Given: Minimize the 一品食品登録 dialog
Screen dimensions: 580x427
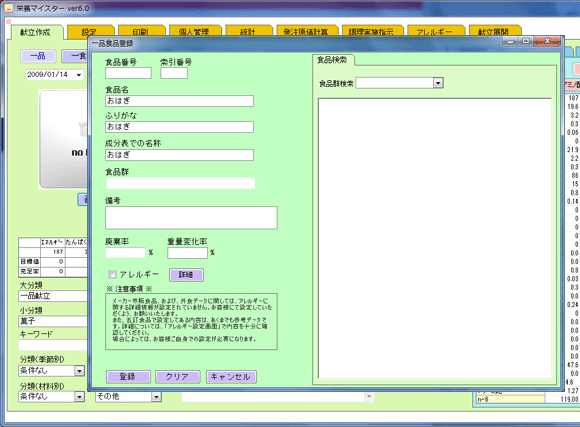Looking at the screenshot, I should 511,42.
